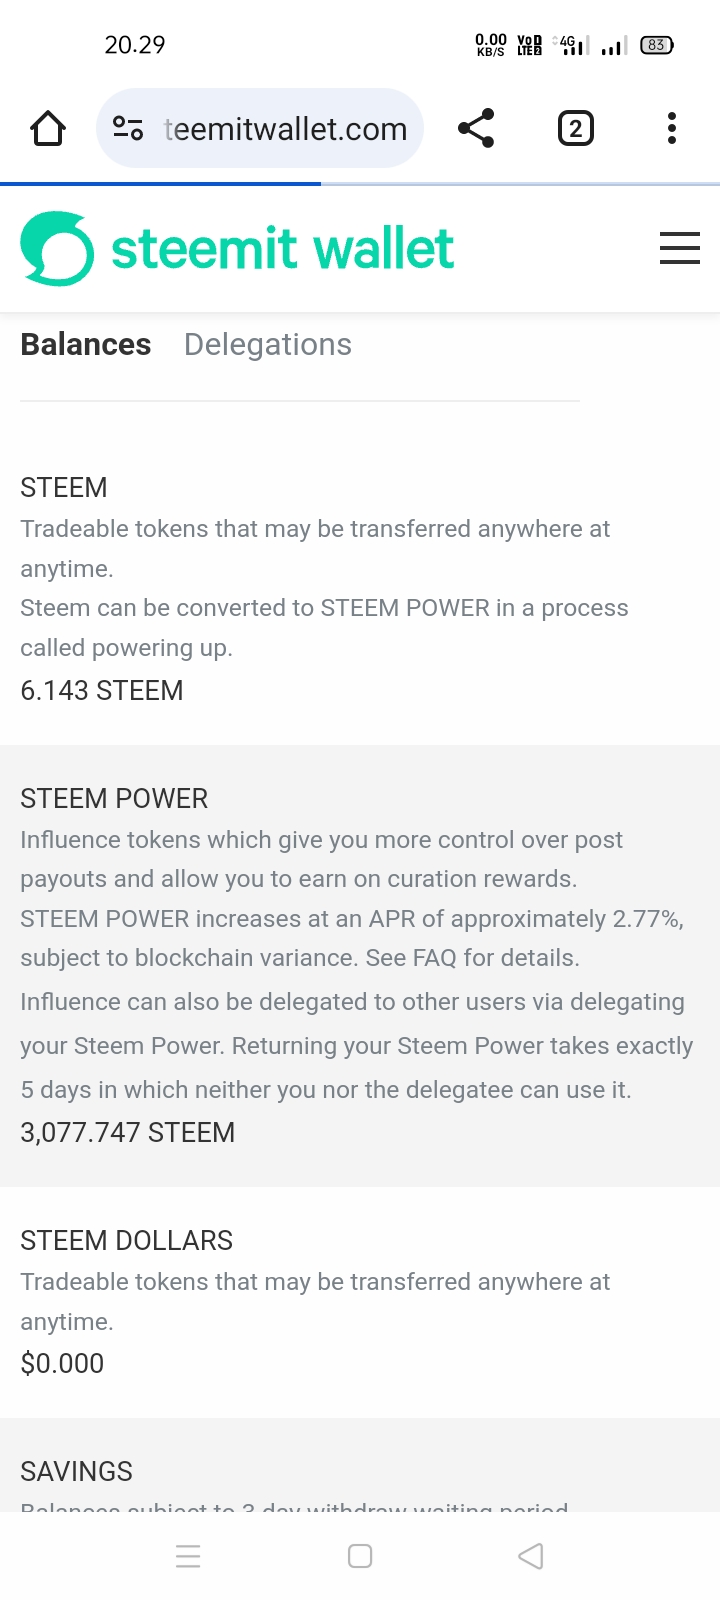Open the 6.143 STEEM balance dropdown
Image resolution: width=720 pixels, height=1600 pixels.
(x=102, y=691)
